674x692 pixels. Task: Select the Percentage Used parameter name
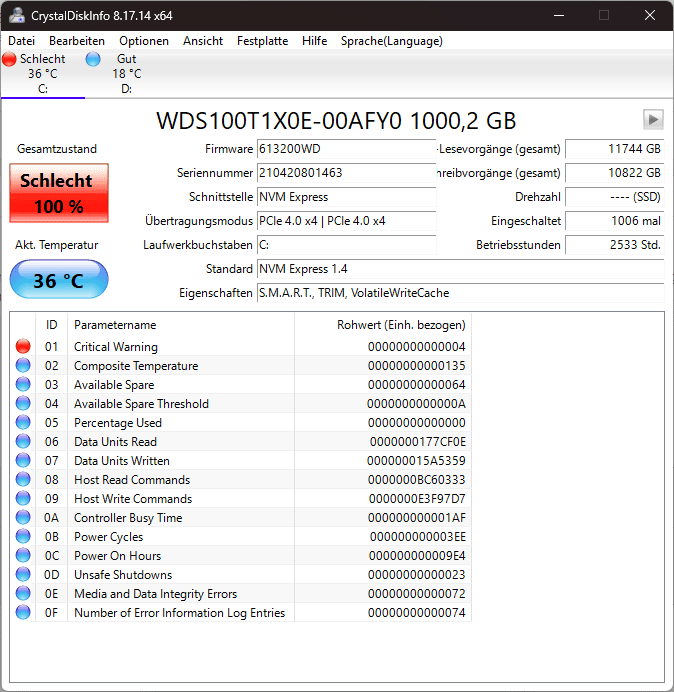pos(118,423)
